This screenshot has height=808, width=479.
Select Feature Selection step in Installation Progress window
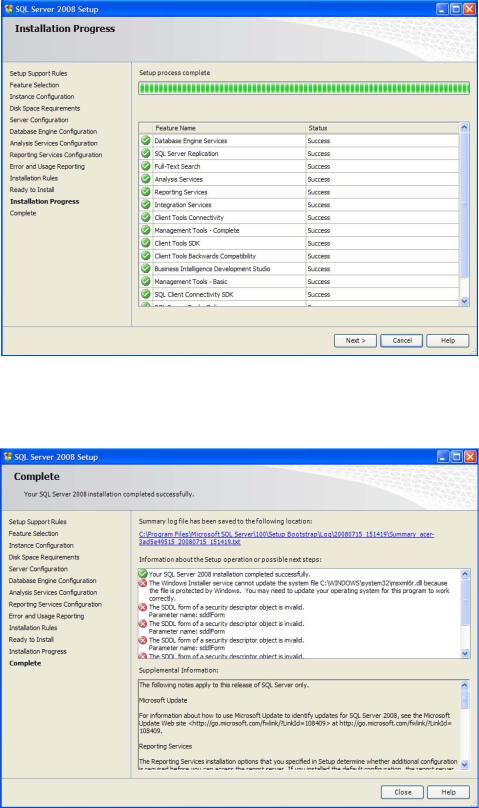[34, 85]
